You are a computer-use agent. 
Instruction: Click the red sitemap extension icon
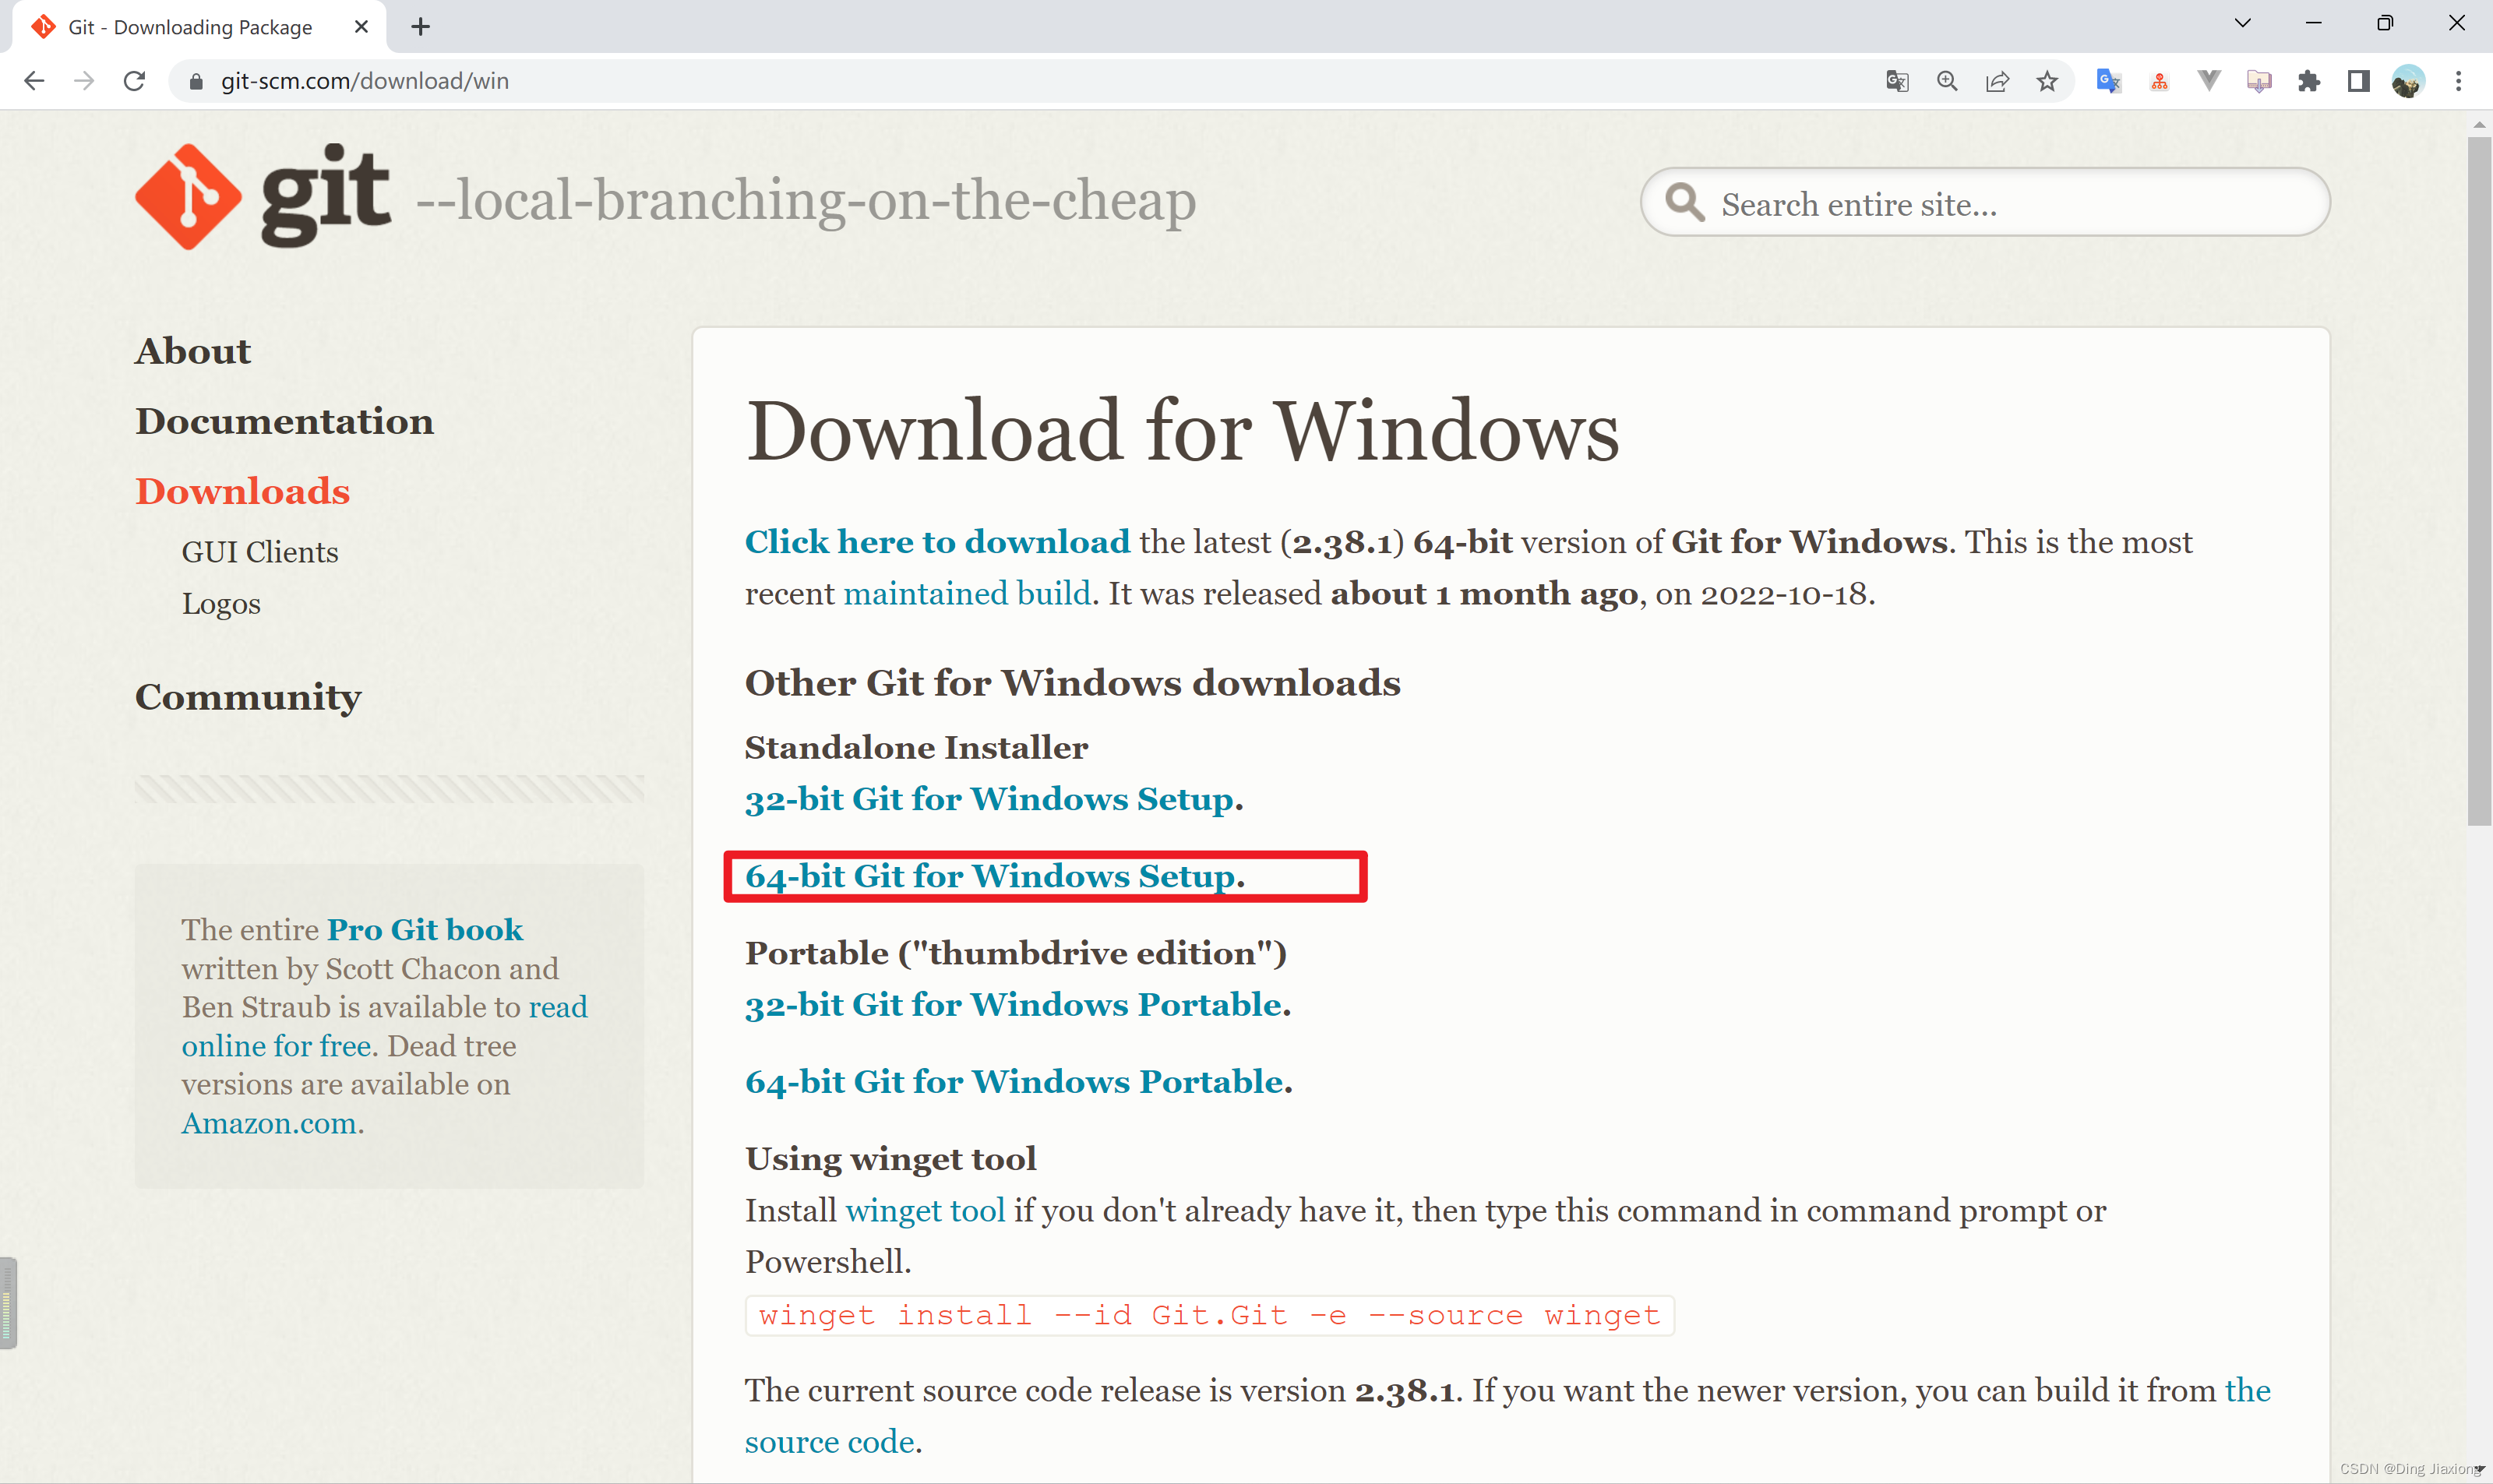[2159, 81]
